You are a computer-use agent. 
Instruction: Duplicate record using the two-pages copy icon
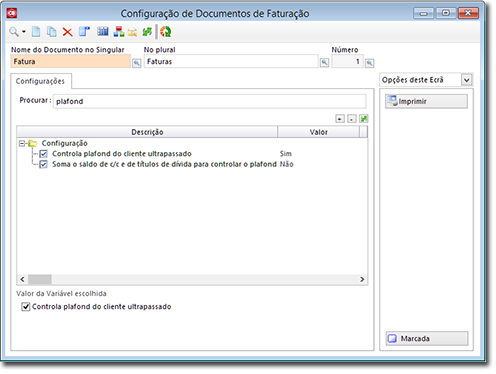[51, 32]
